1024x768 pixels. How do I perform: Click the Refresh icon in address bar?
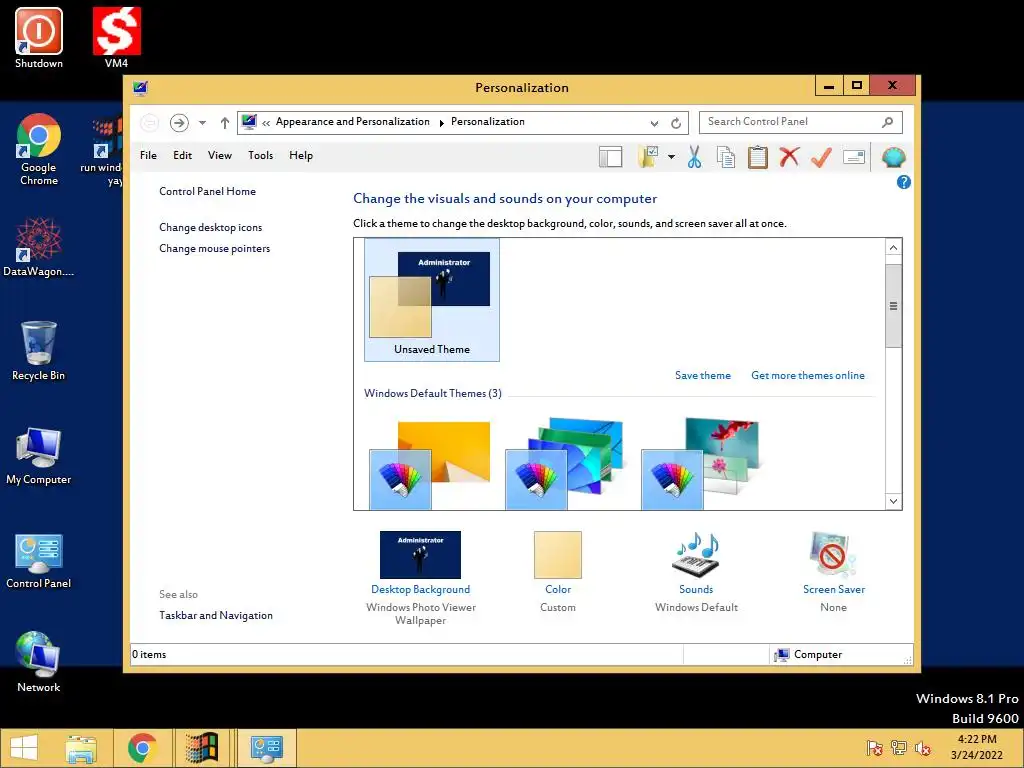click(x=676, y=123)
